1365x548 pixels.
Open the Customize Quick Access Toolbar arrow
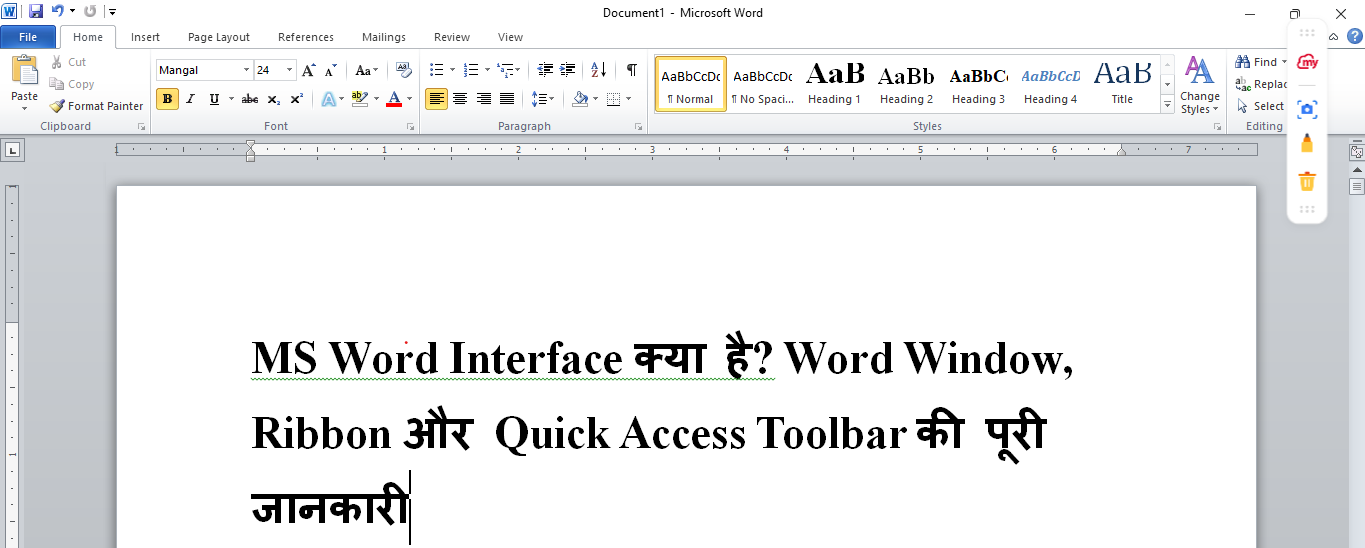coord(111,12)
